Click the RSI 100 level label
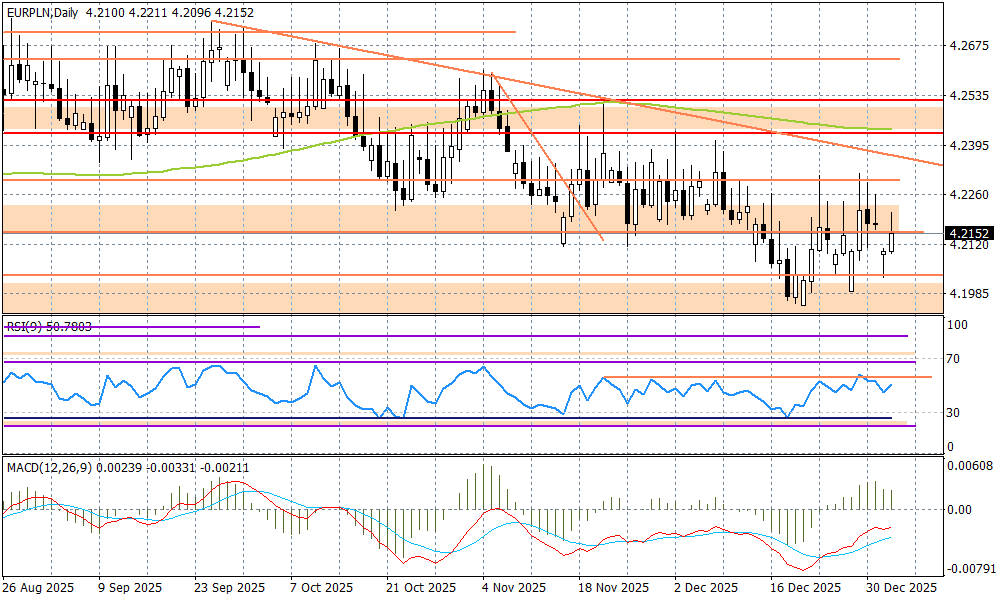Image resolution: width=1000 pixels, height=600 pixels. click(958, 325)
